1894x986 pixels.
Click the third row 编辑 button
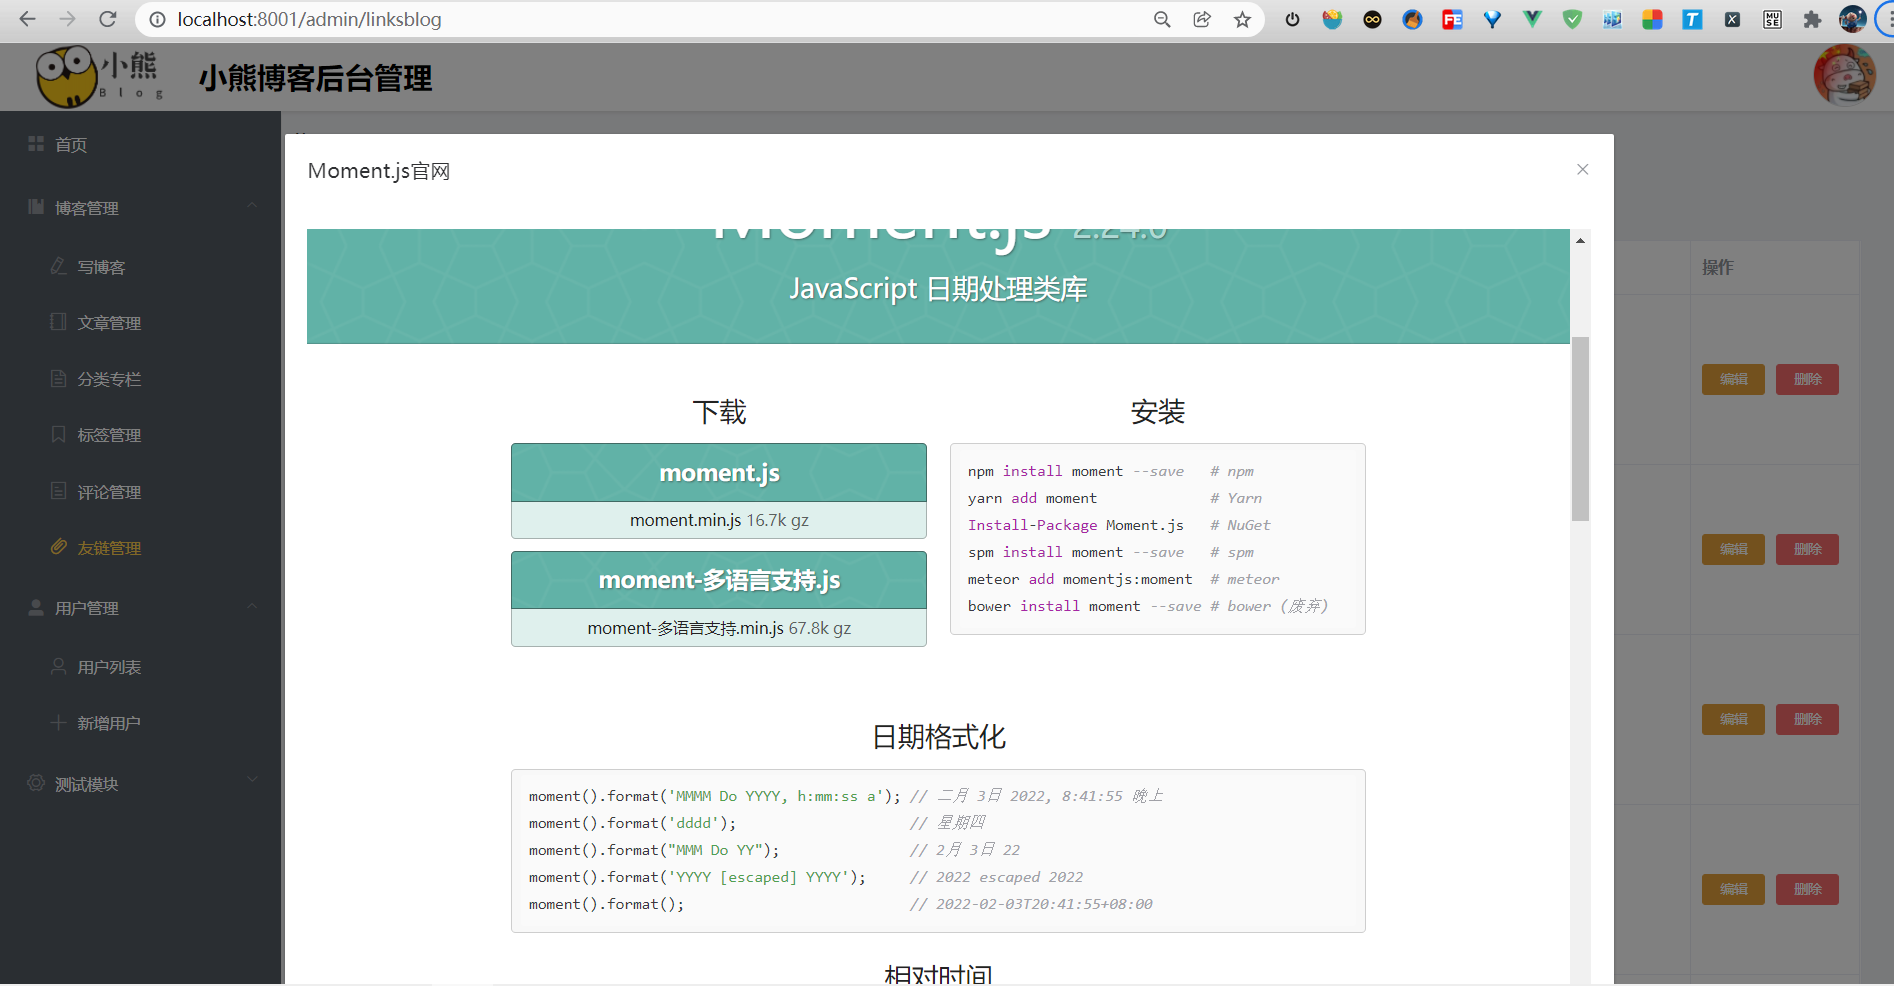(1733, 719)
